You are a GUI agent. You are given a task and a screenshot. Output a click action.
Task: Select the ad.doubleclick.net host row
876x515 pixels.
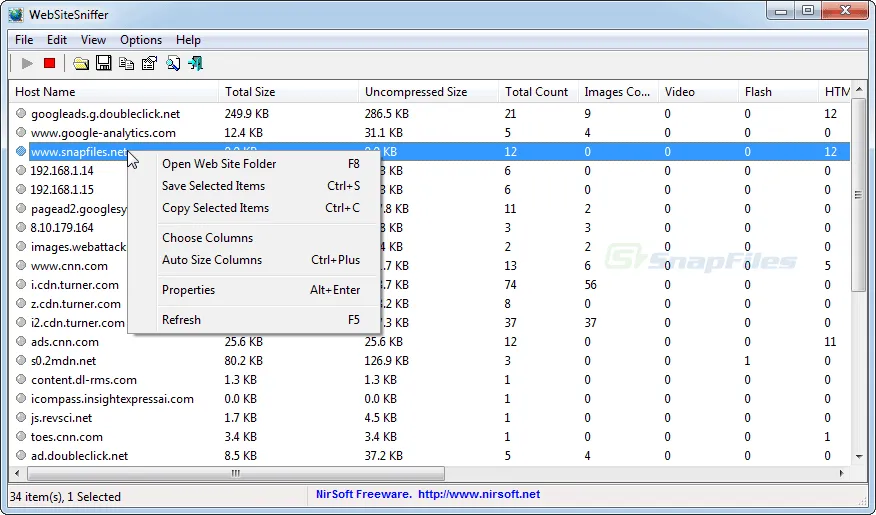pos(430,456)
